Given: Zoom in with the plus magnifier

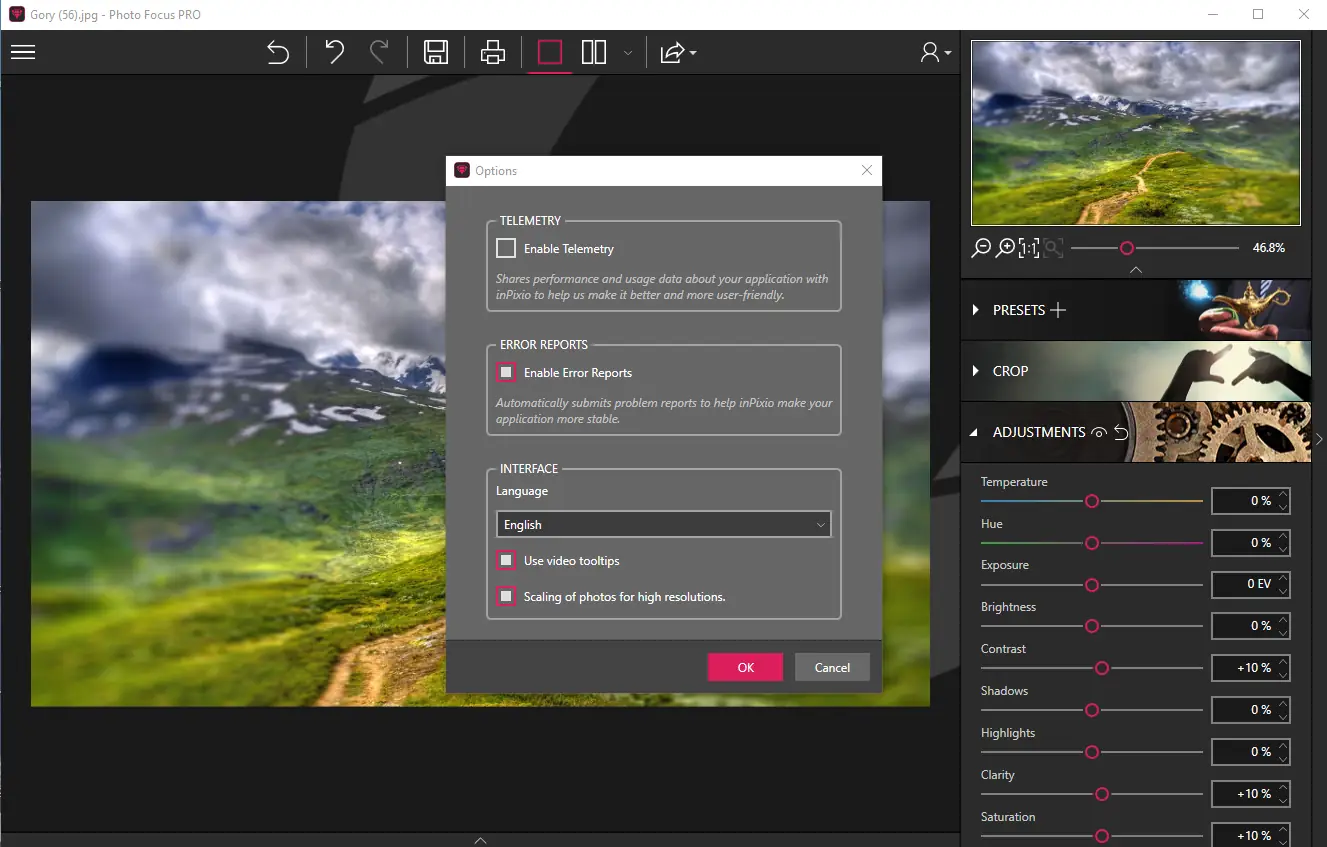Looking at the screenshot, I should coord(1006,247).
